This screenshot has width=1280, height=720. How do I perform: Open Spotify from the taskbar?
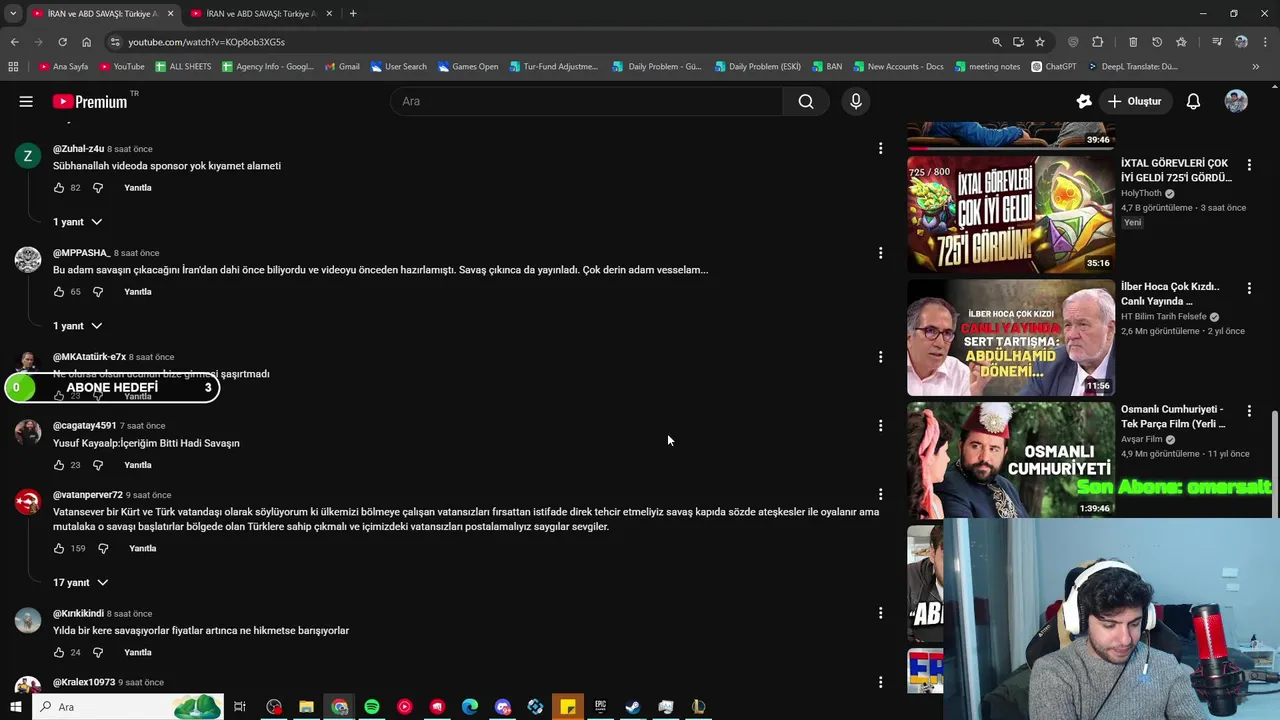[372, 707]
